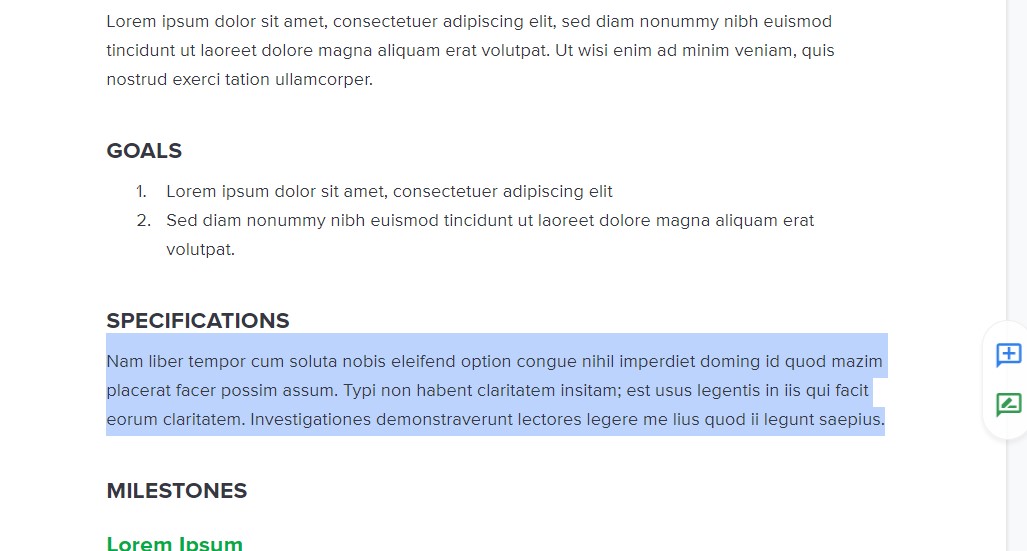Click the highlighted line starting 'placerat facer possim'
This screenshot has width=1027, height=551.
point(487,390)
